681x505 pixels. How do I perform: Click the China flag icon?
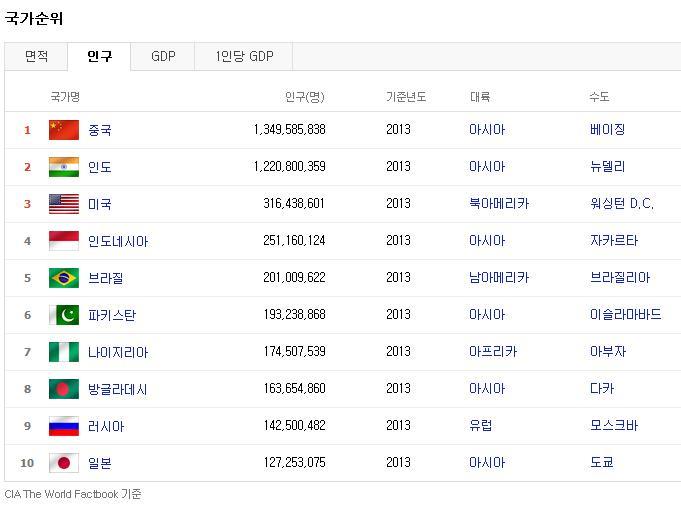tap(64, 130)
